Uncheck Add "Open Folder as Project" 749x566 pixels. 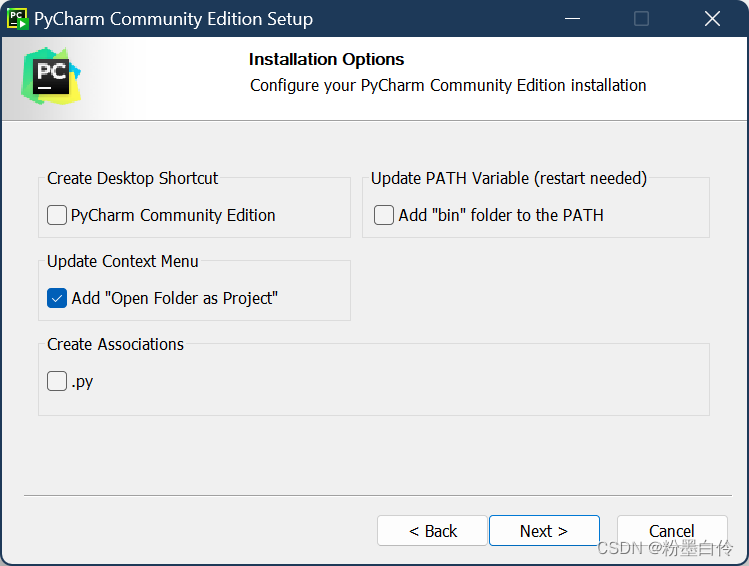coord(57,298)
